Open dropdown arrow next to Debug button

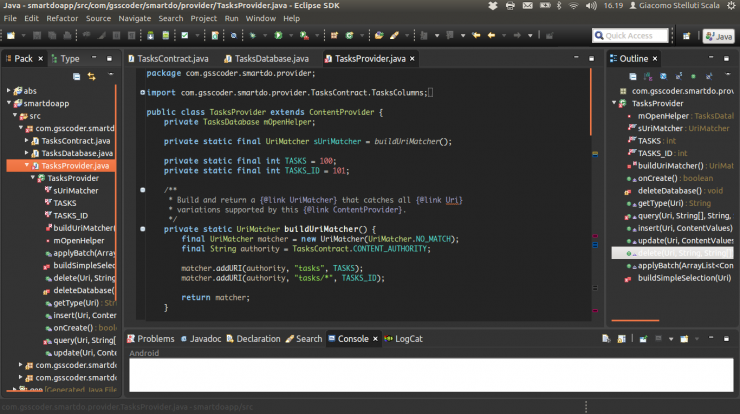pyautogui.click(x=264, y=35)
